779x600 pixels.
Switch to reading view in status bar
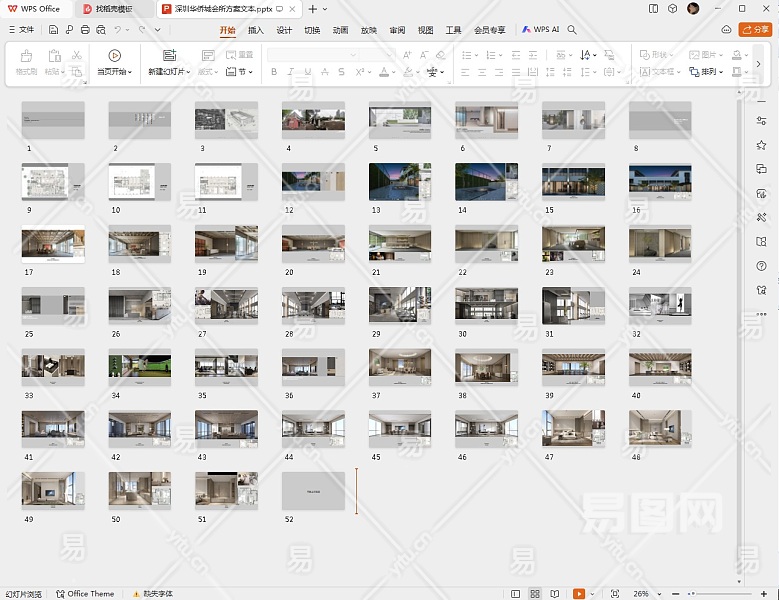(554, 594)
